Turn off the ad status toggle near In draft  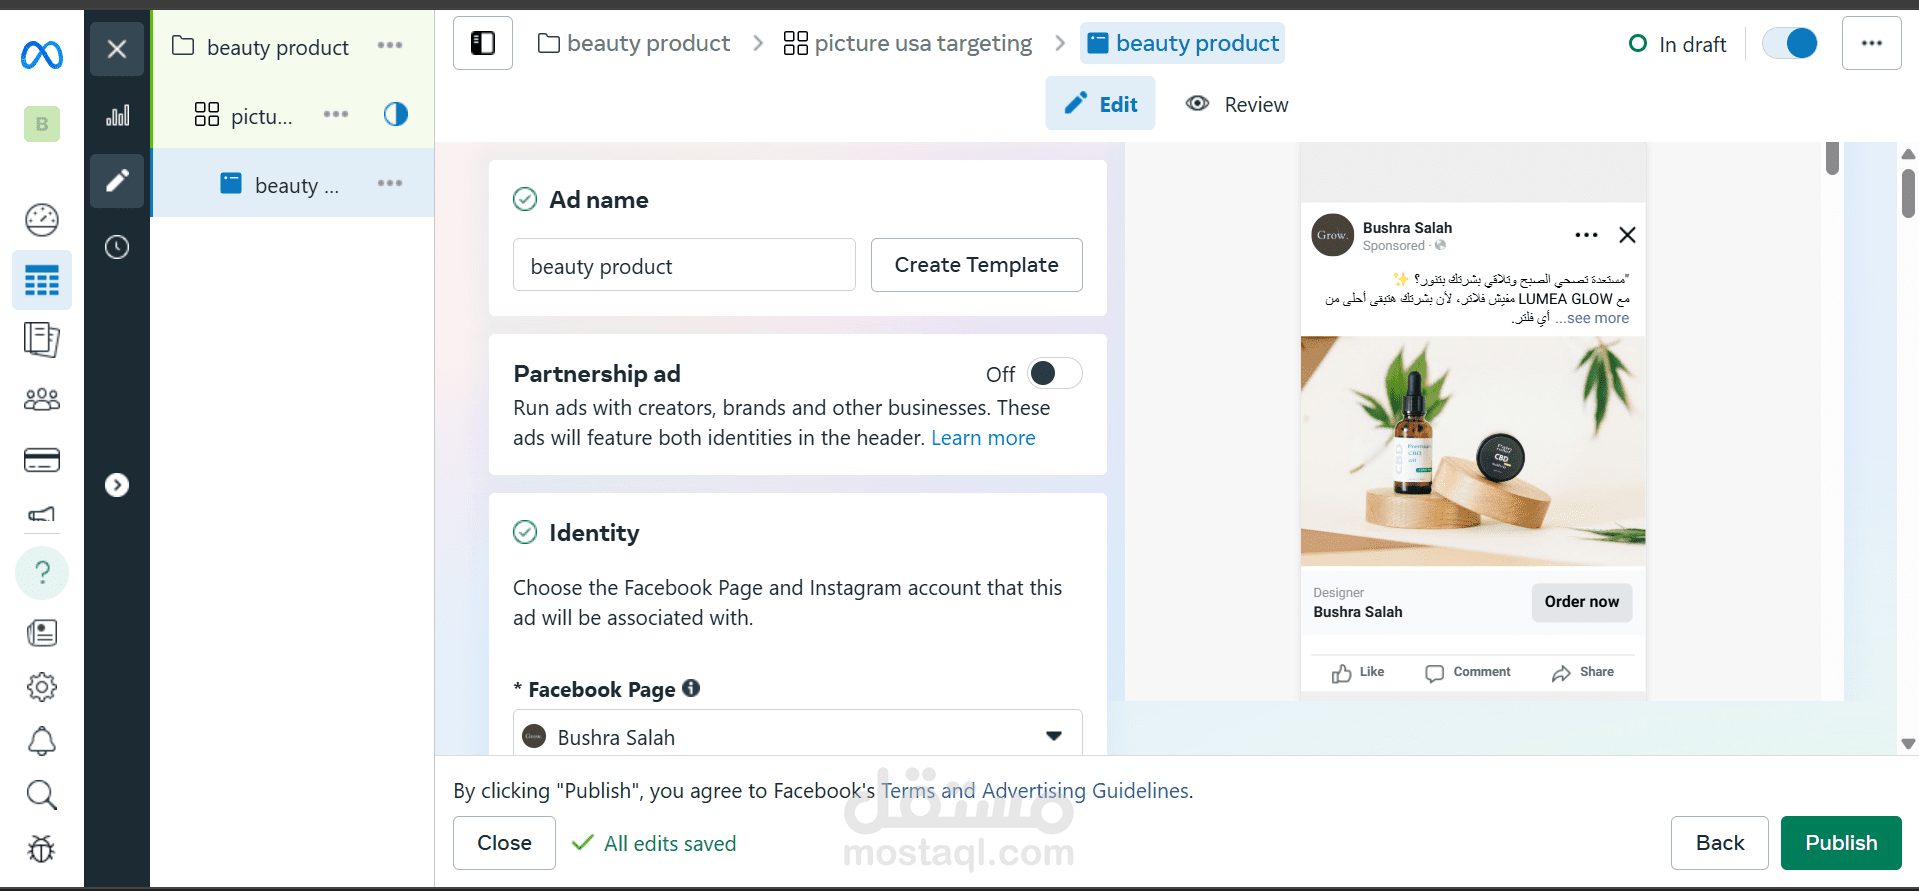[1790, 43]
